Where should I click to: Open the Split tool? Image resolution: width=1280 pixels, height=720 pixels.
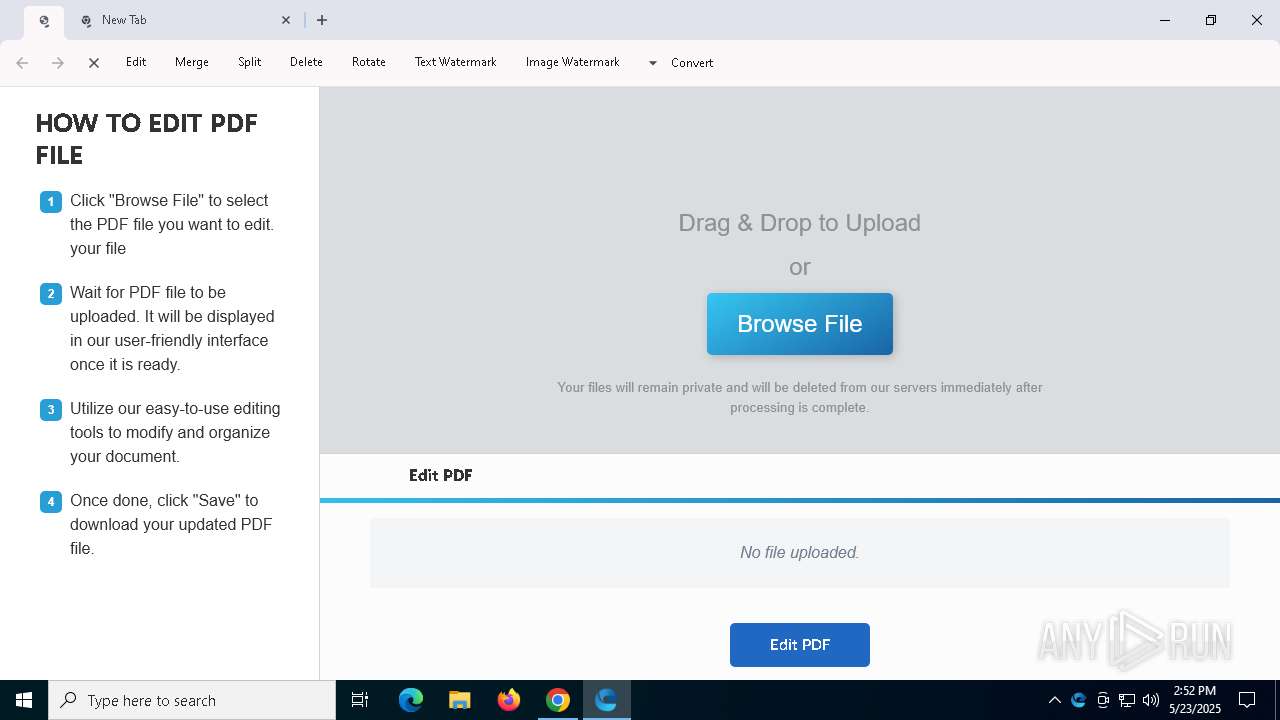point(250,62)
